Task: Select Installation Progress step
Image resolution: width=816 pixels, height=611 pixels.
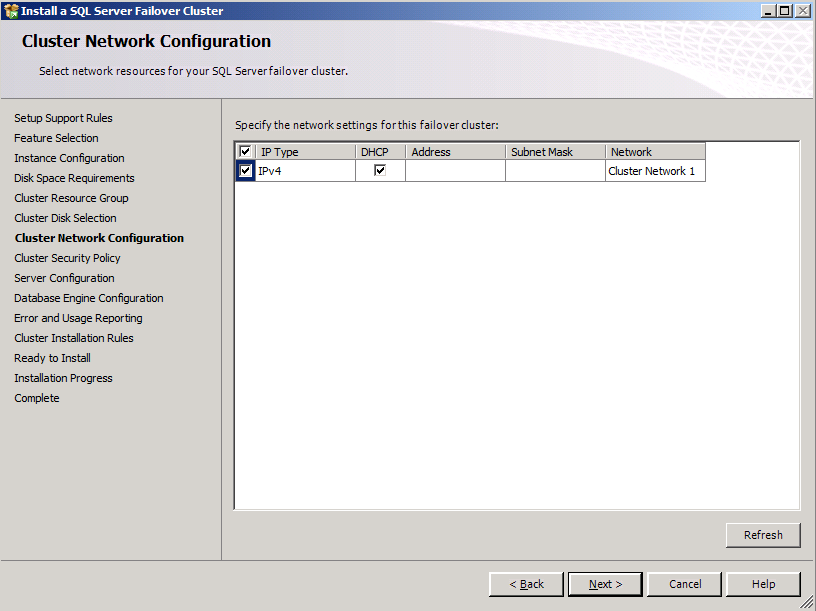Action: pos(63,378)
